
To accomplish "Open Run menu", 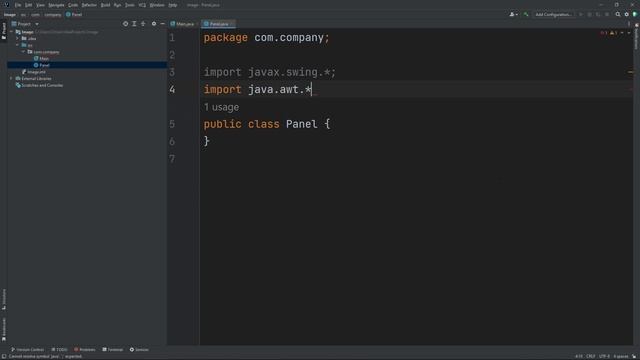I will click(x=118, y=5).
